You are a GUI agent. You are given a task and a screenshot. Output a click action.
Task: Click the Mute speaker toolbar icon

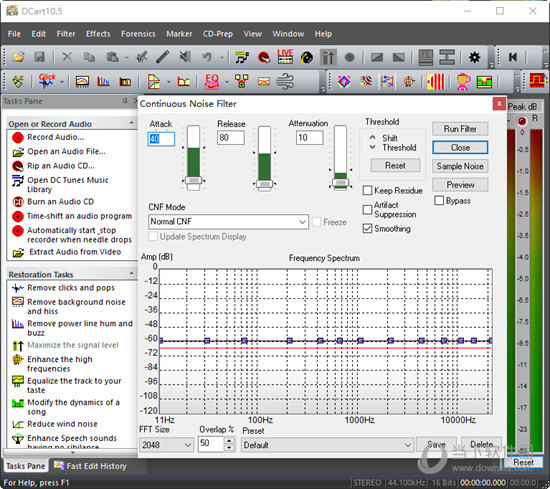click(185, 57)
